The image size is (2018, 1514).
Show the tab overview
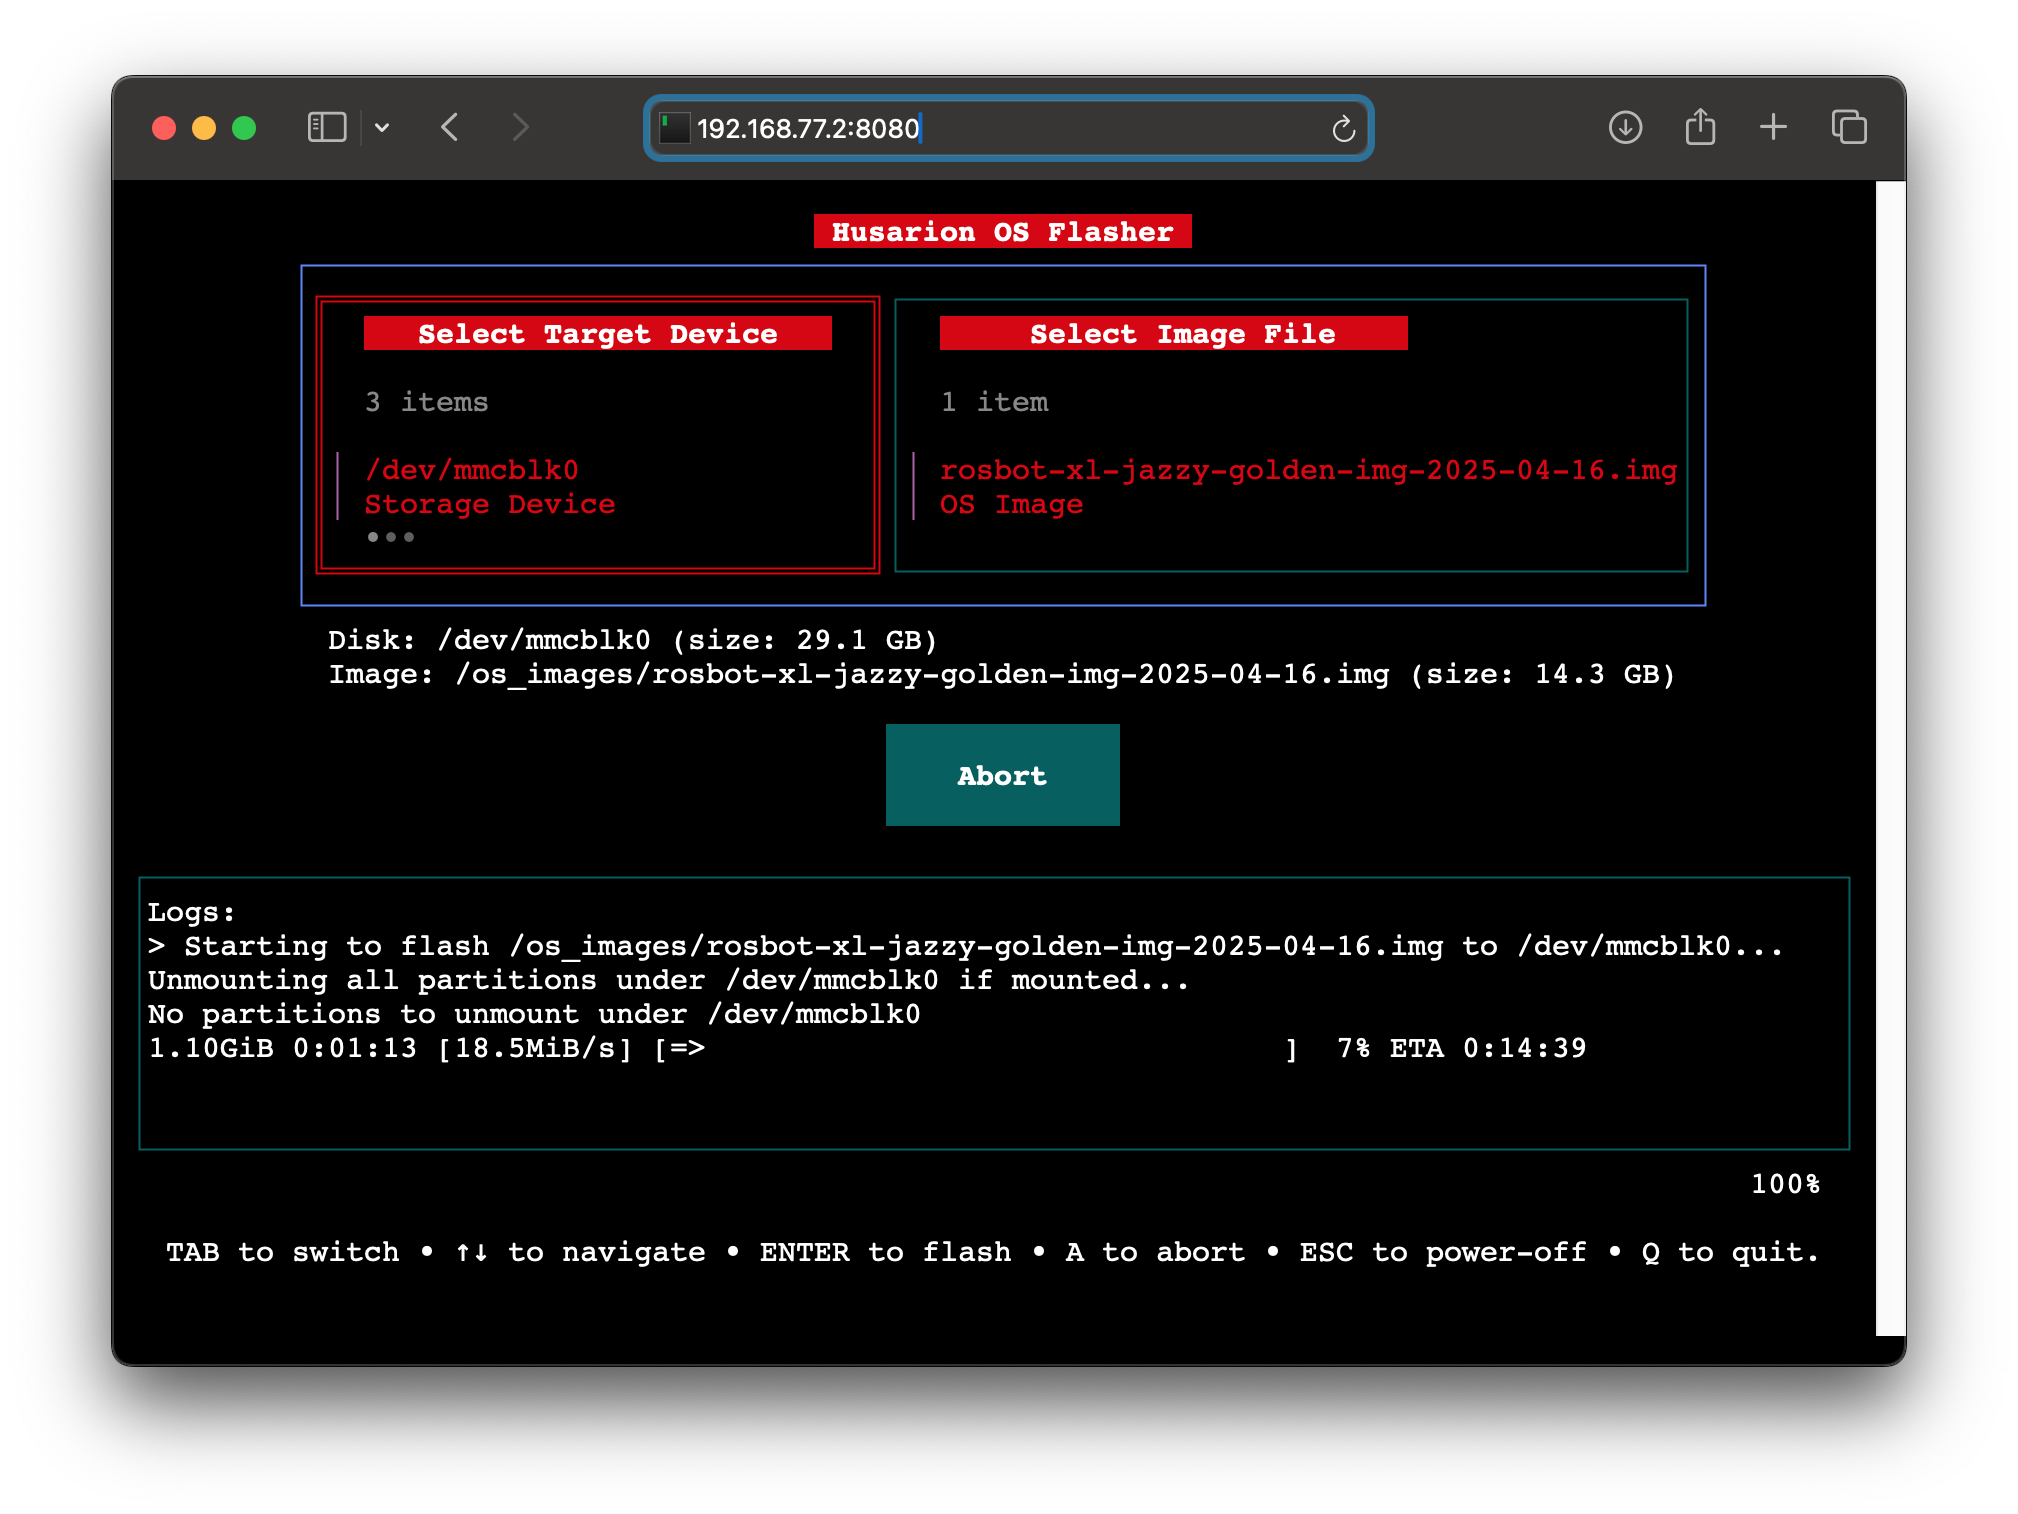[1848, 127]
